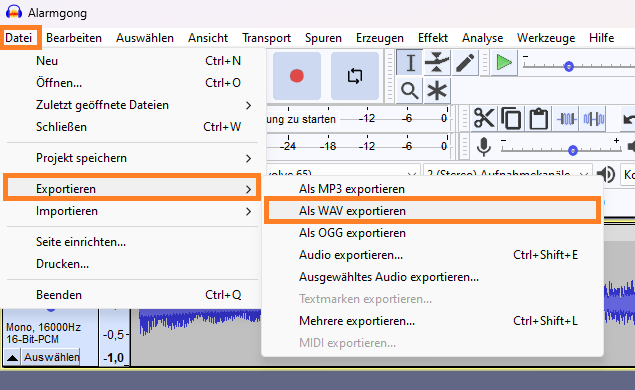Select the Zoom magnifier tool
Screen dimensions: 635x390
pyautogui.click(x=409, y=90)
